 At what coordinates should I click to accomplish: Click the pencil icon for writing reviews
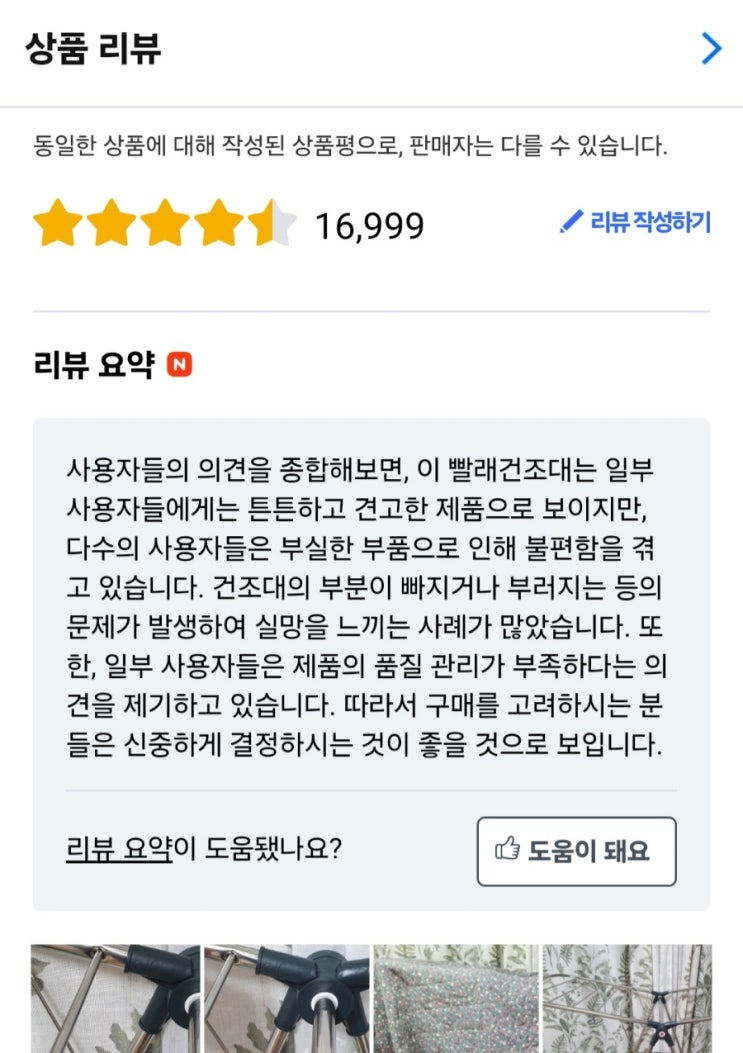570,222
